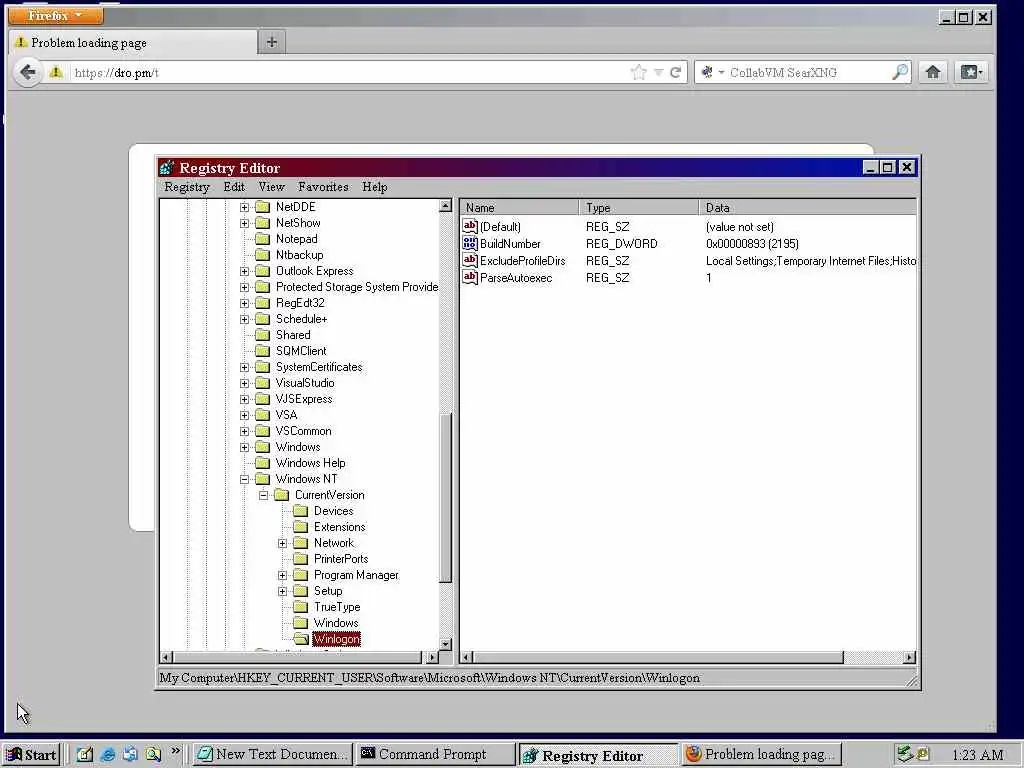This screenshot has height=768, width=1024.
Task: Select the Windows Help folder icon
Action: [263, 463]
